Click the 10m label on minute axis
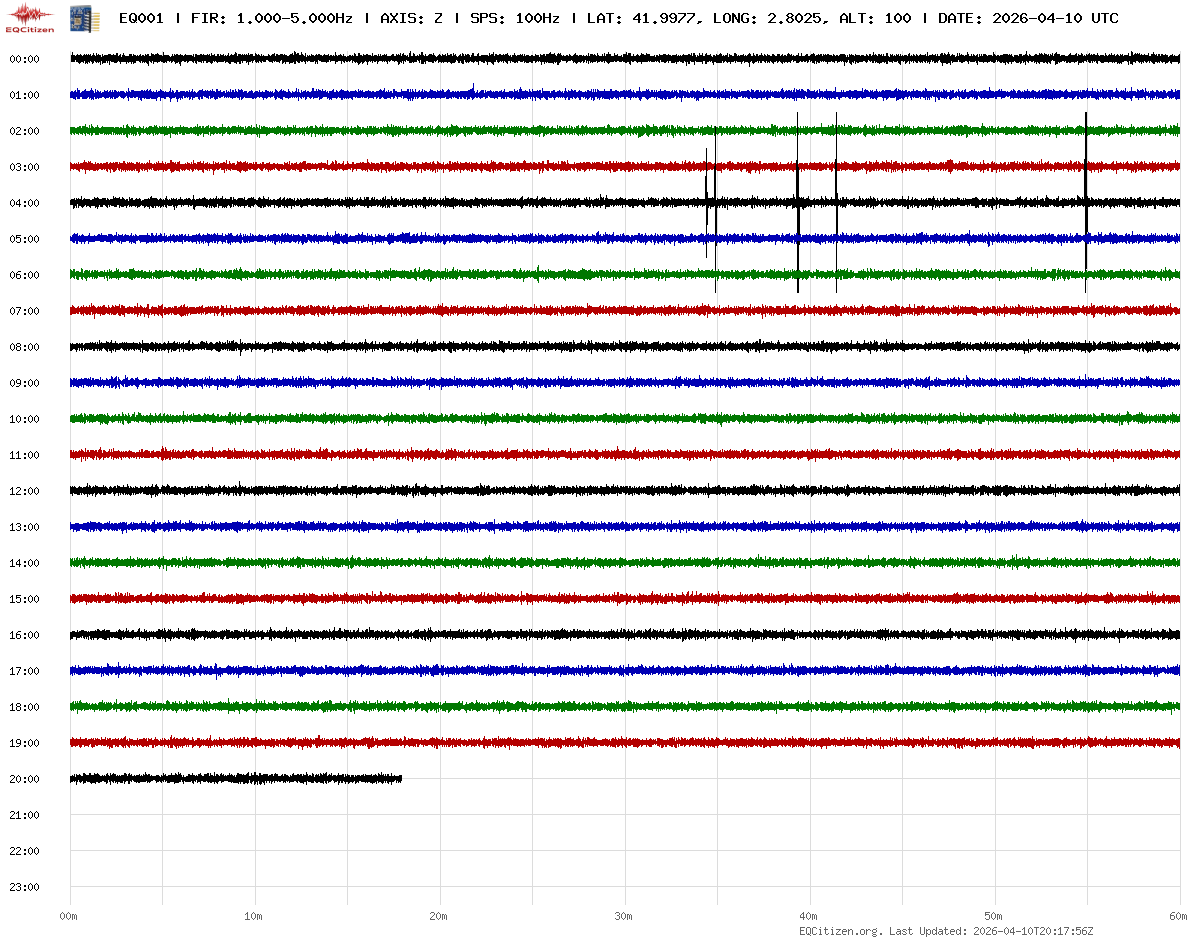 pyautogui.click(x=254, y=916)
